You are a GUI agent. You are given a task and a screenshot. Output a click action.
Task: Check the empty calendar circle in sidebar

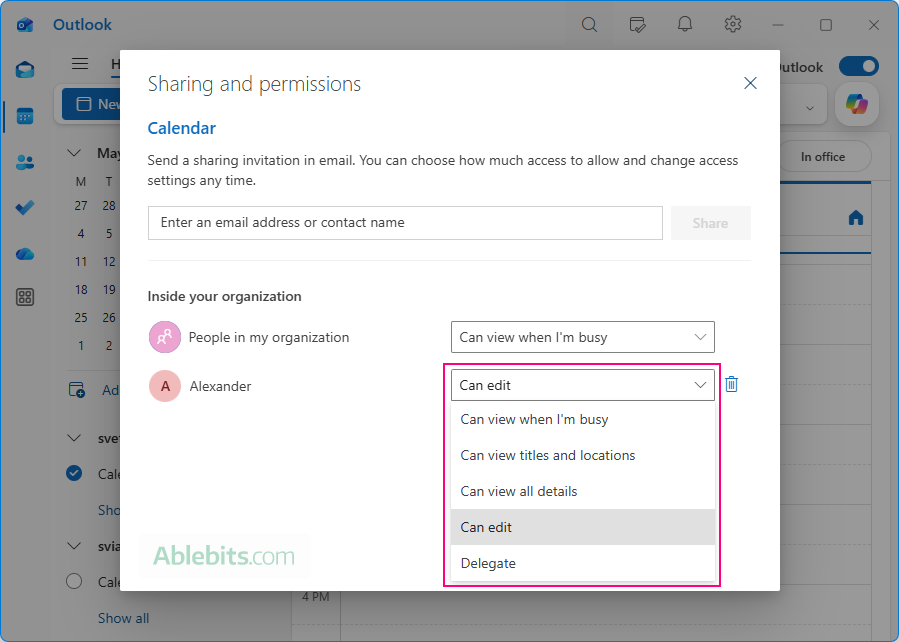pyautogui.click(x=74, y=581)
